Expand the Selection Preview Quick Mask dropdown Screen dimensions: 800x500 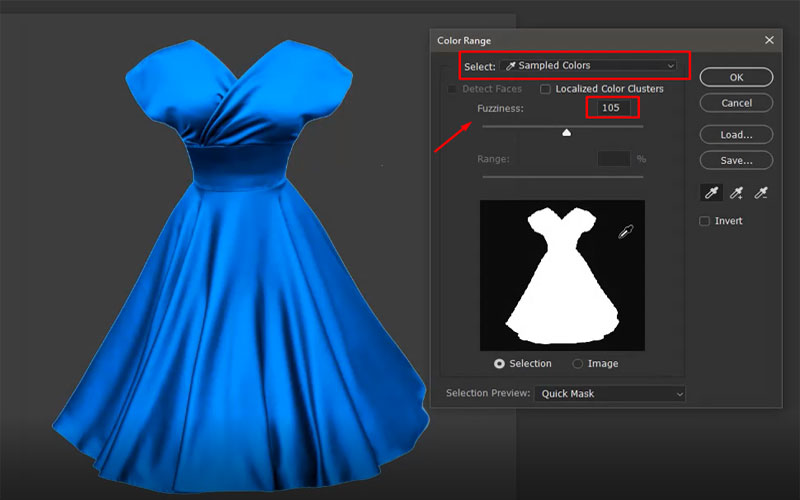610,394
